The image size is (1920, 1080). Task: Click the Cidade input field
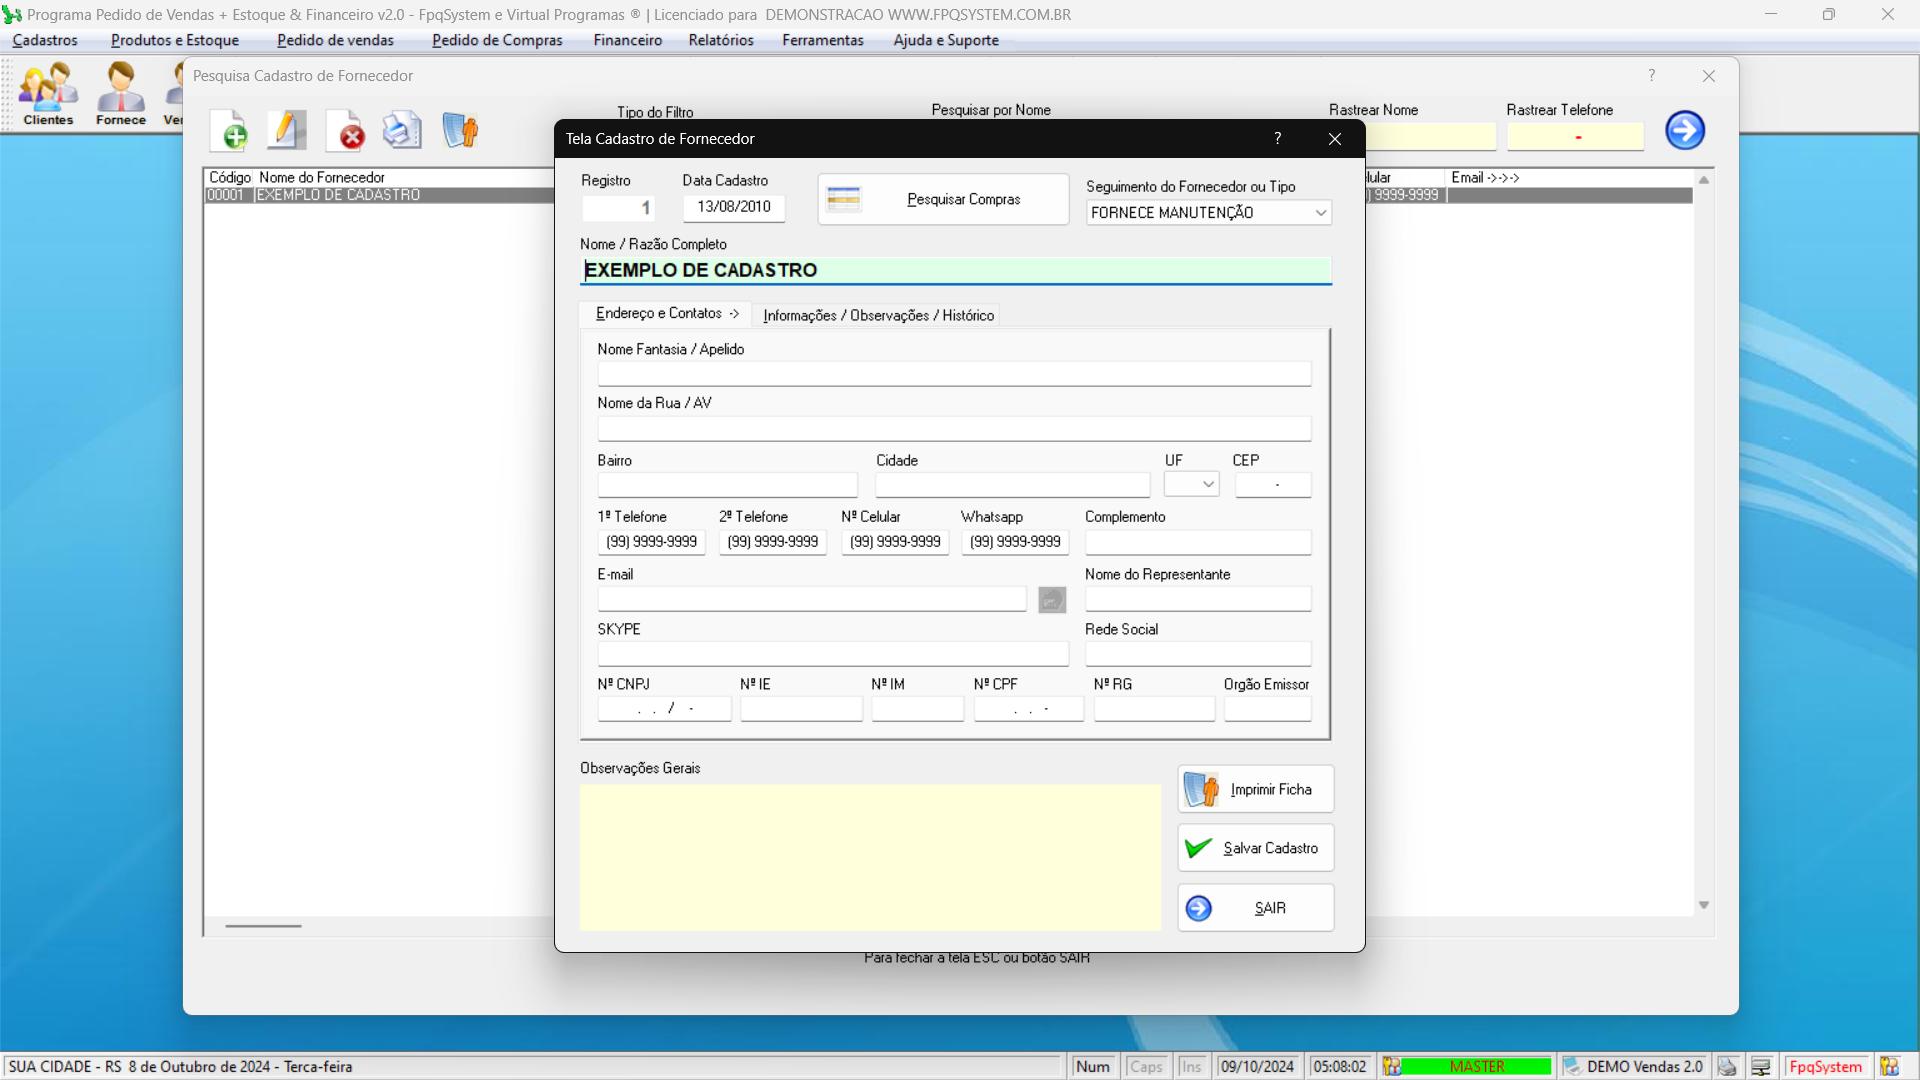(x=1013, y=485)
